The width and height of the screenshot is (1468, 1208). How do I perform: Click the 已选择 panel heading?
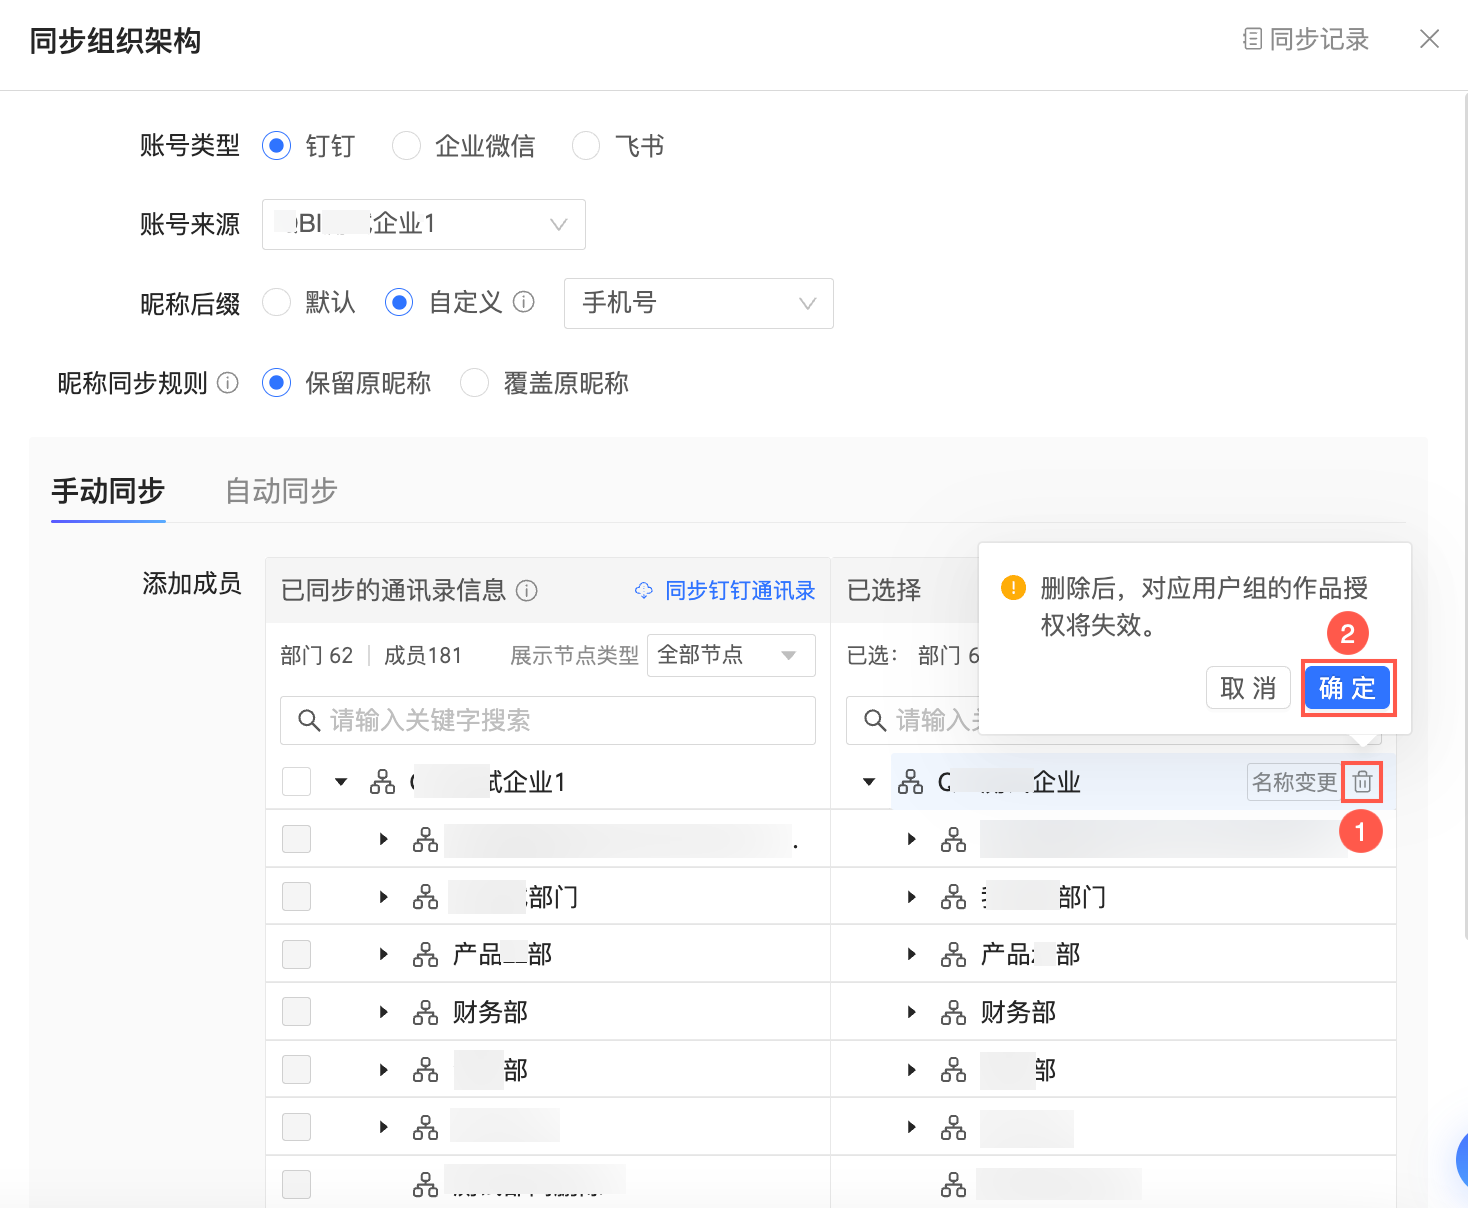click(884, 591)
